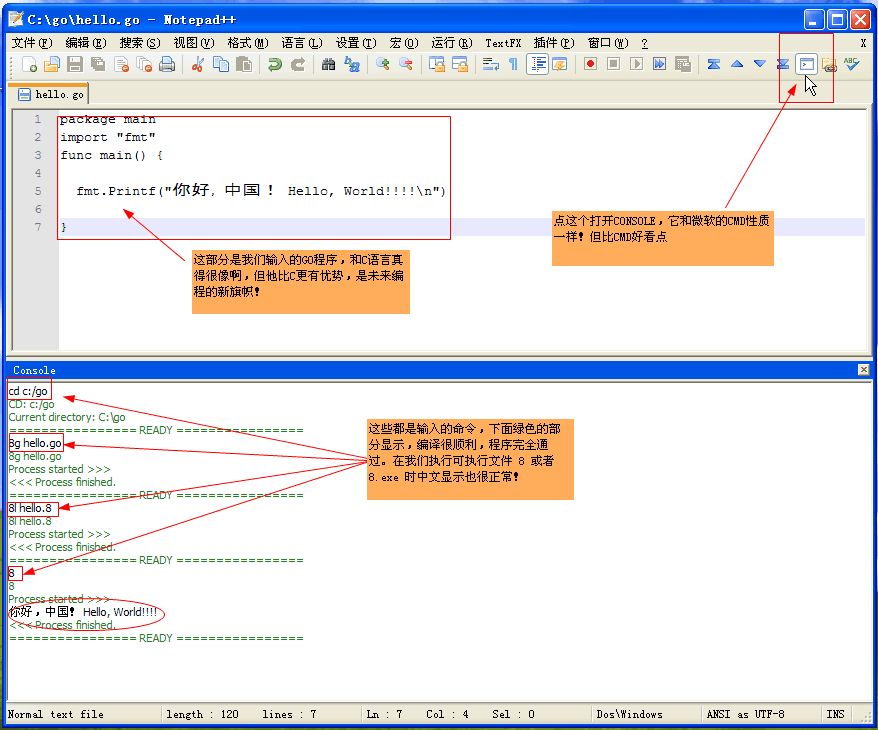Click the ABC spell-check icon
This screenshot has height=730, width=878.
coord(852,64)
